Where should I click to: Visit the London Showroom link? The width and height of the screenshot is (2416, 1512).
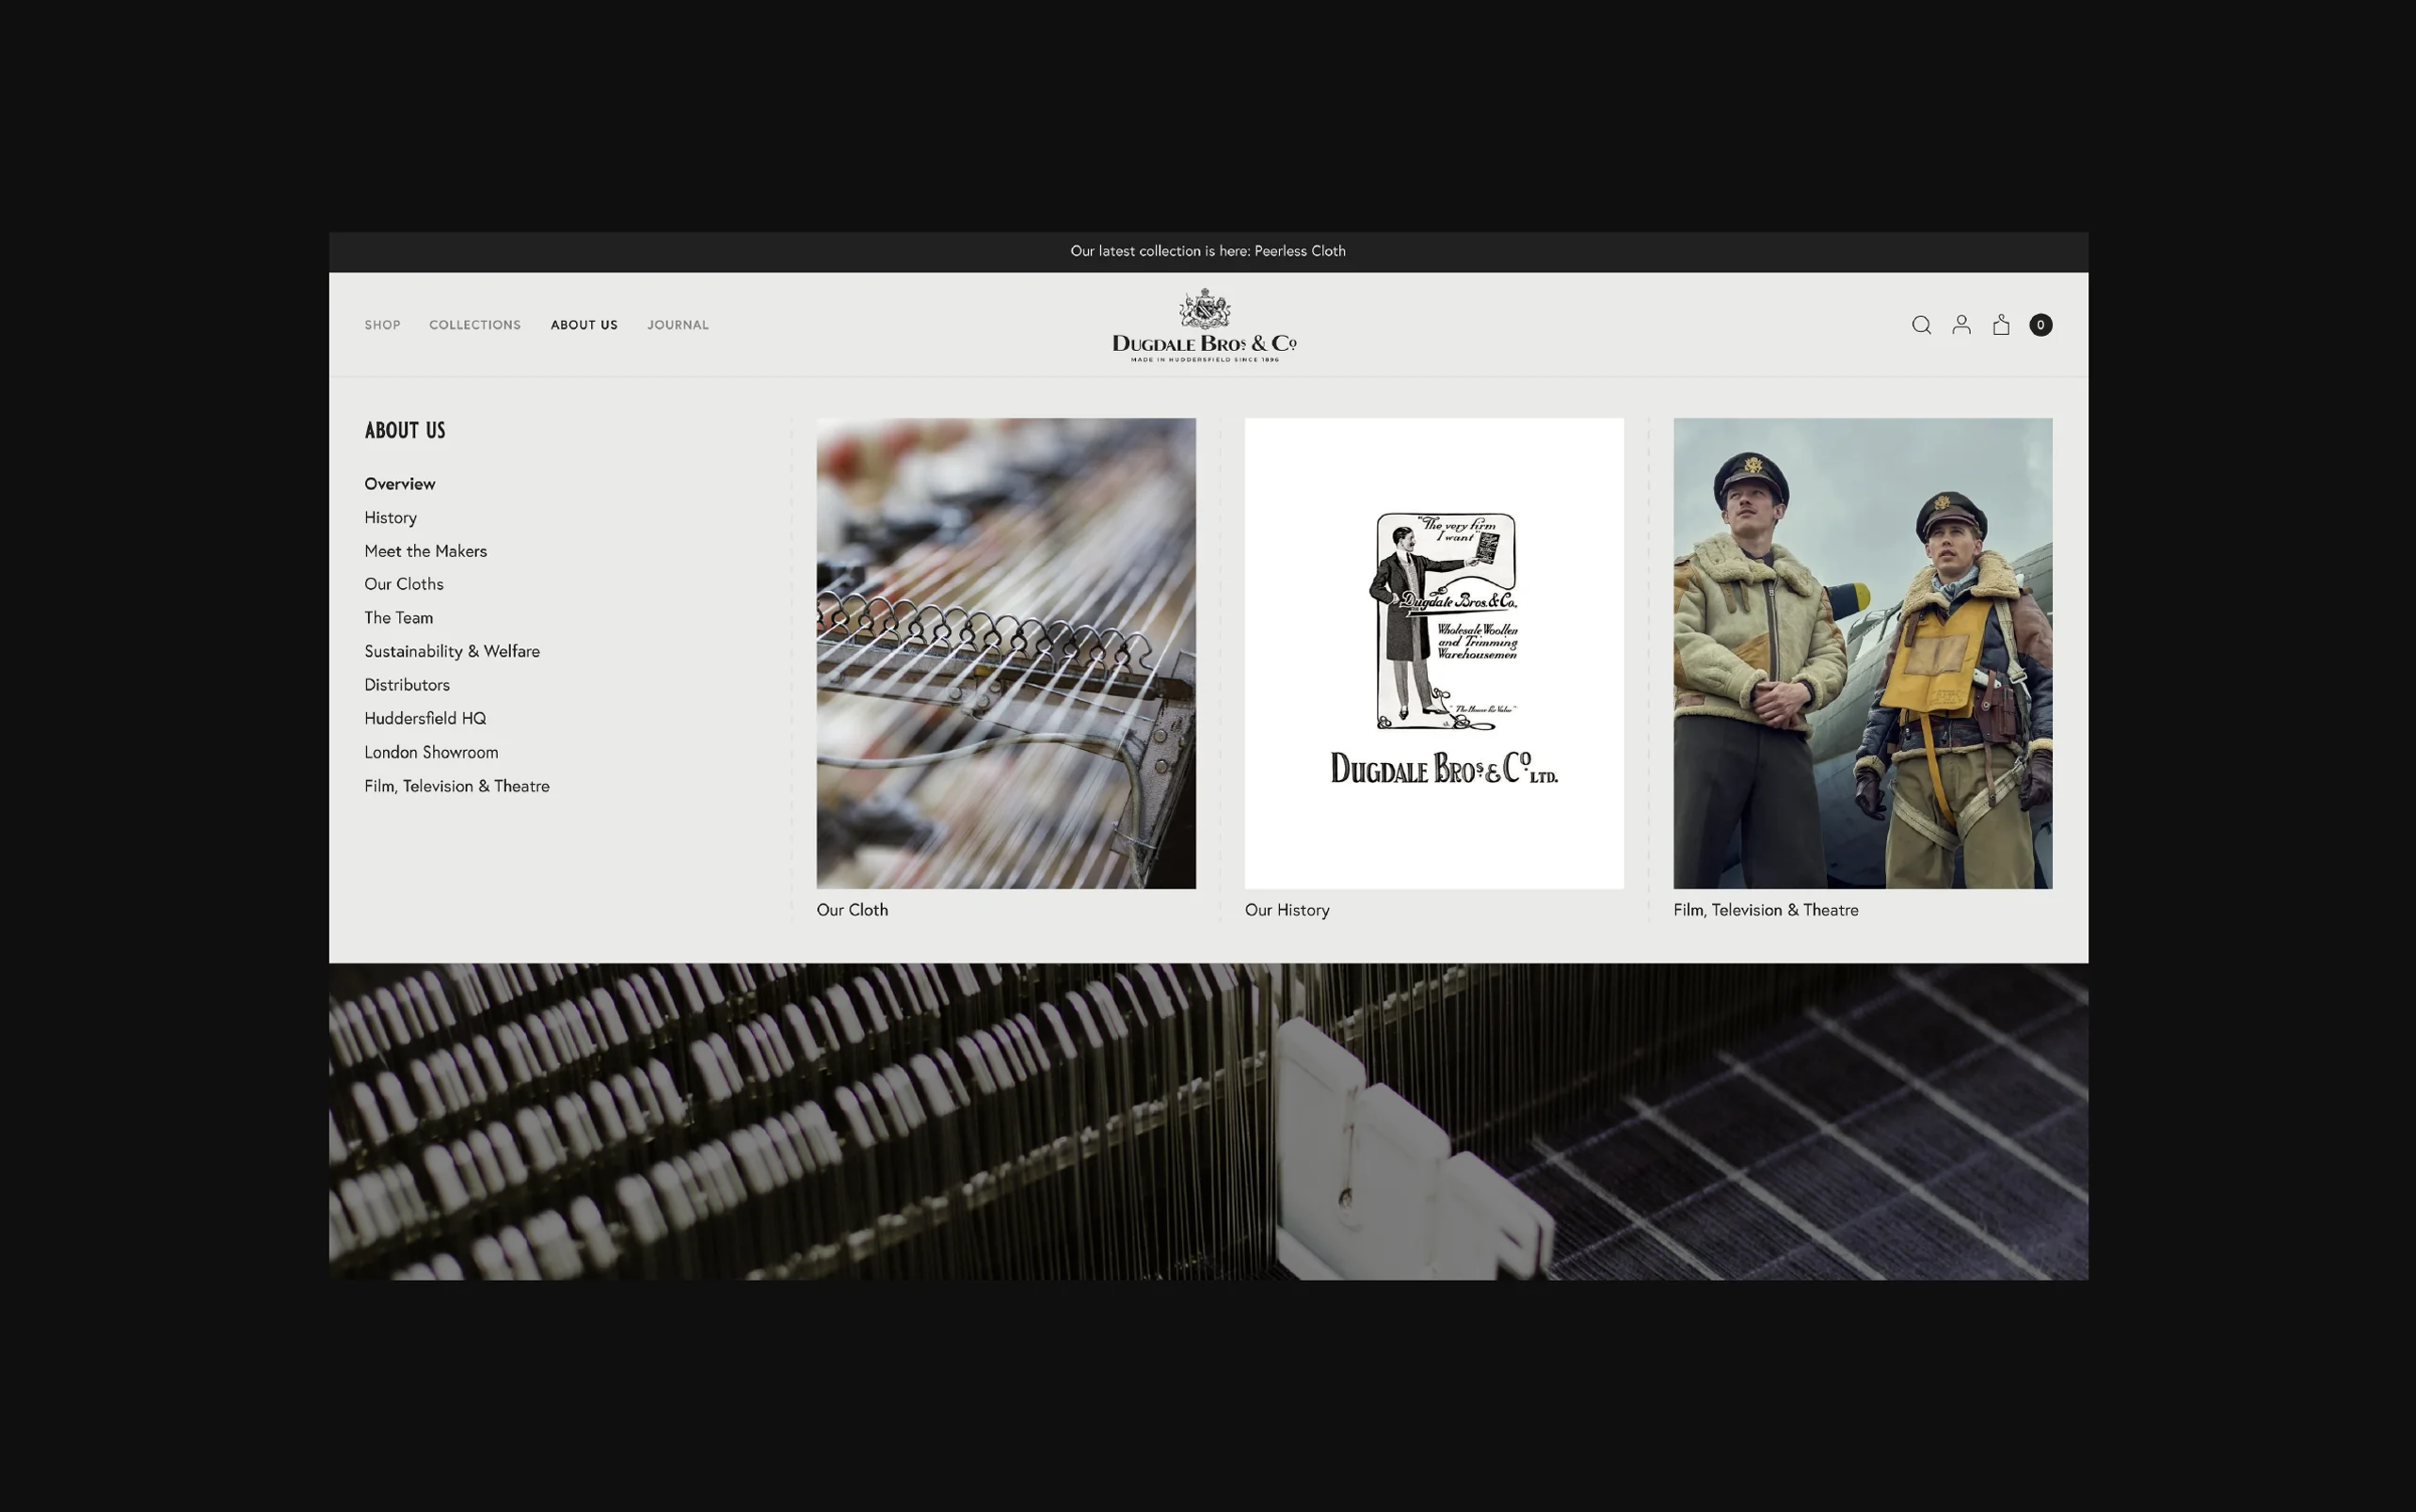point(430,752)
